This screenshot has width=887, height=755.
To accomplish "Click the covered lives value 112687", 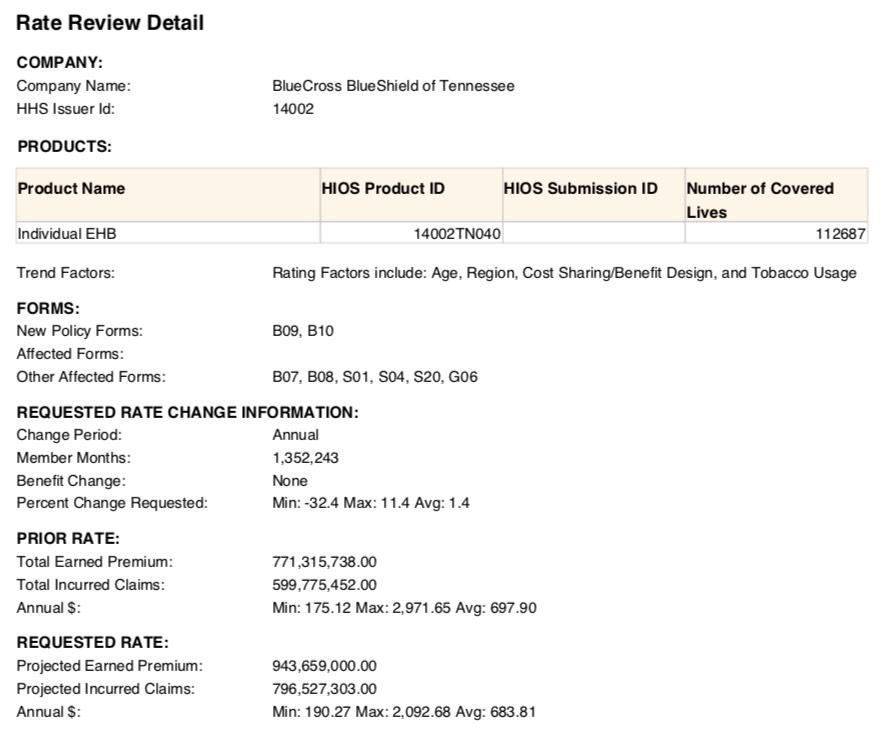I will click(840, 234).
